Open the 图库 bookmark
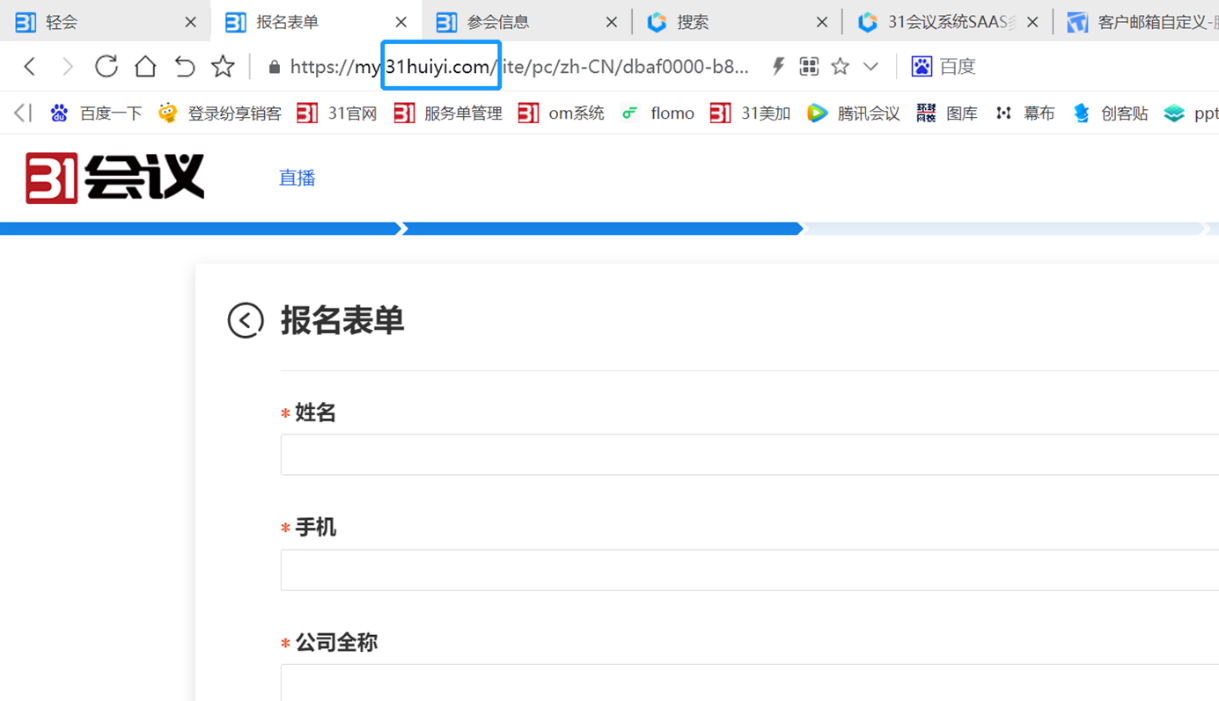1219x701 pixels. click(x=947, y=113)
